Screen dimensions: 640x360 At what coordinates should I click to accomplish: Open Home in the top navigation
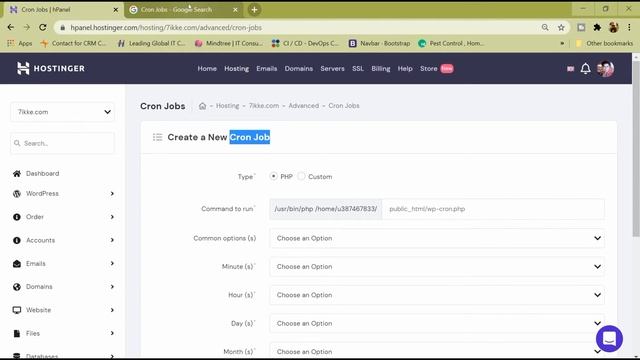207,69
